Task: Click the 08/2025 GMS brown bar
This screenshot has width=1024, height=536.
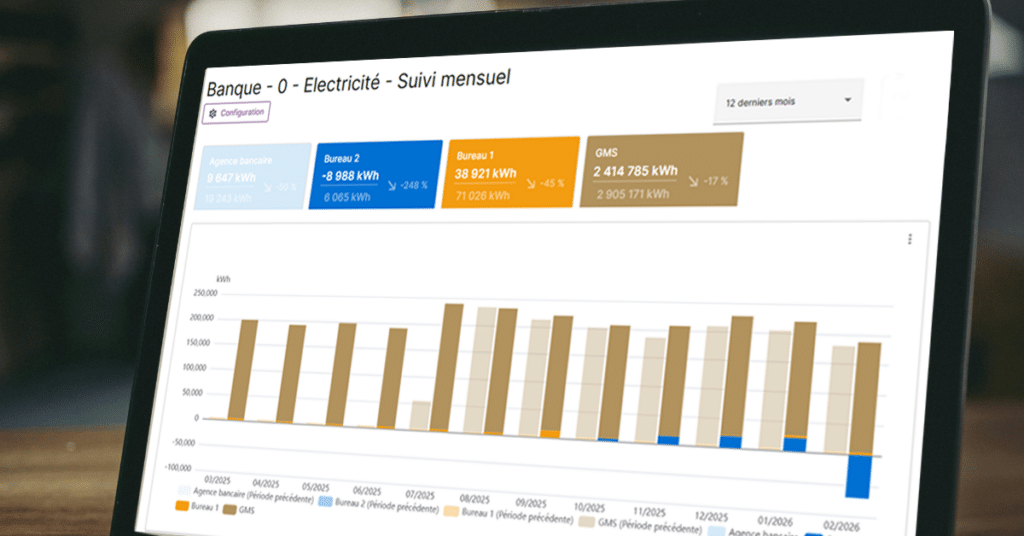Action: pyautogui.click(x=453, y=368)
